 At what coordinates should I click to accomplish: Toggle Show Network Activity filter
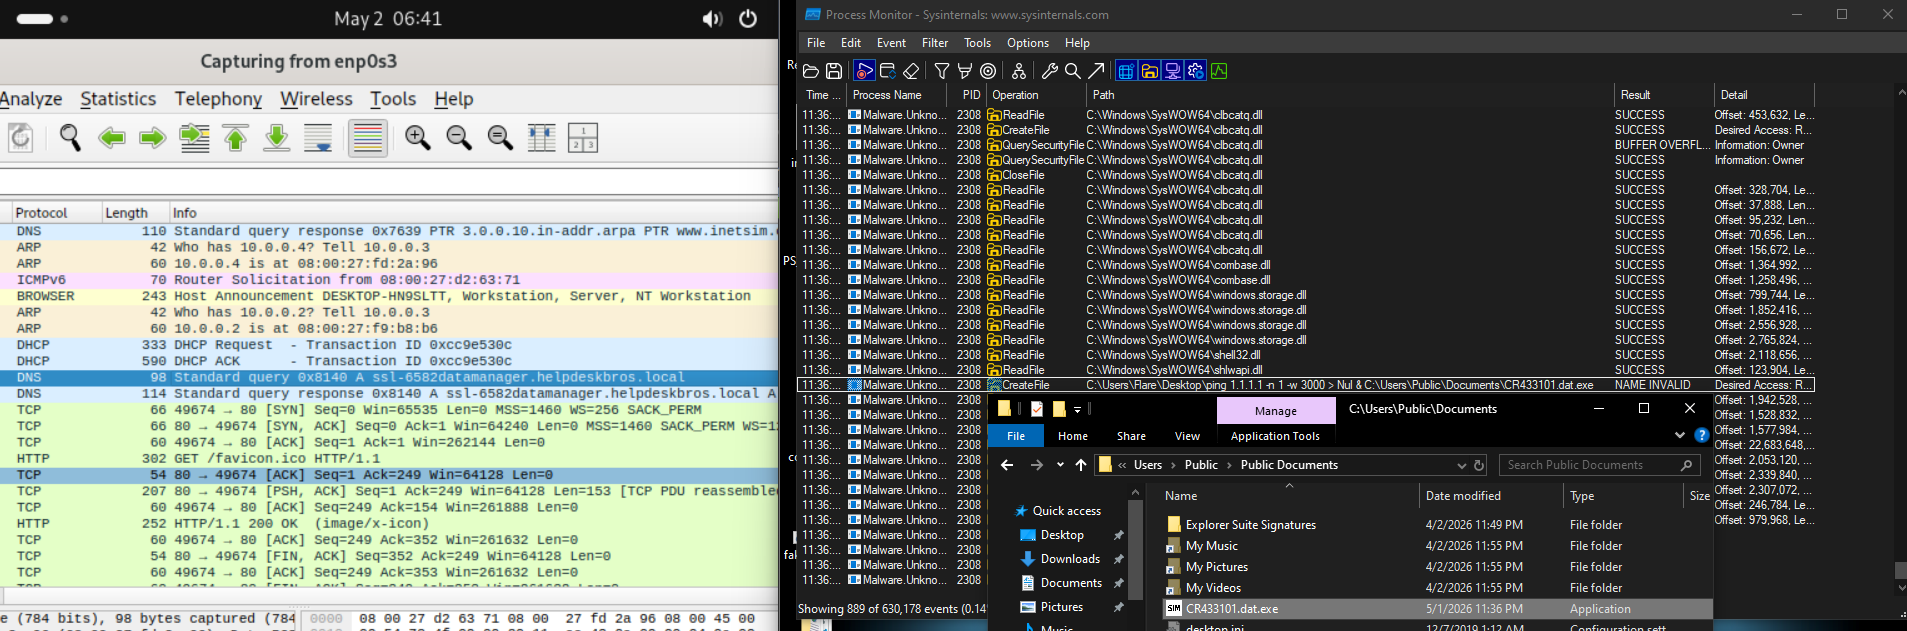tap(1172, 71)
